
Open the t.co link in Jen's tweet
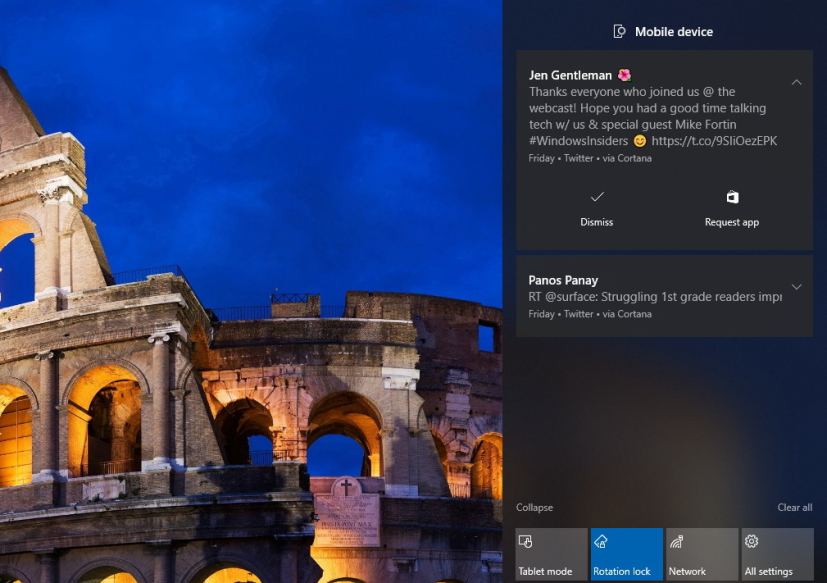[x=714, y=142]
